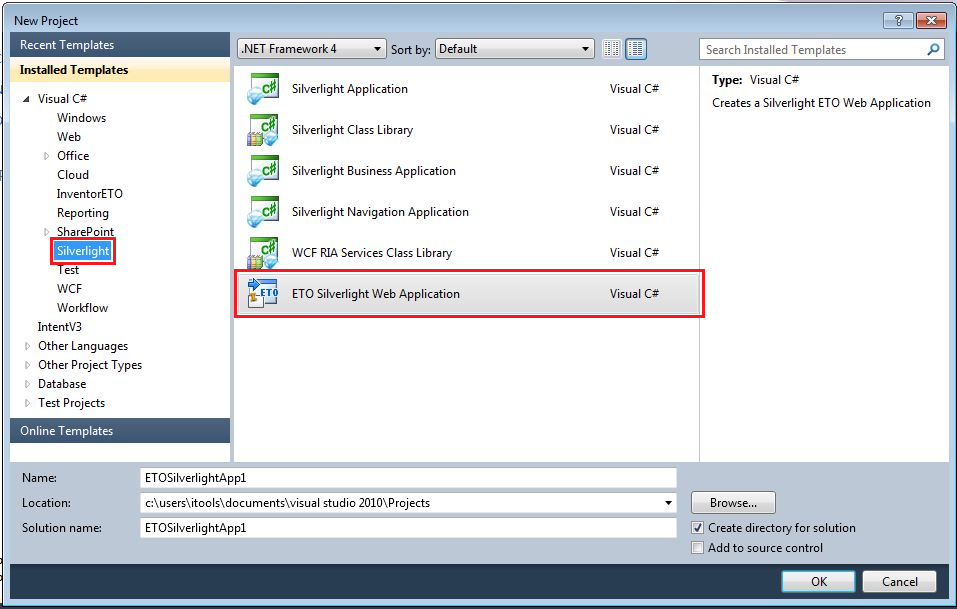The image size is (957, 609).
Task: Select the Windows category
Action: [x=81, y=118]
